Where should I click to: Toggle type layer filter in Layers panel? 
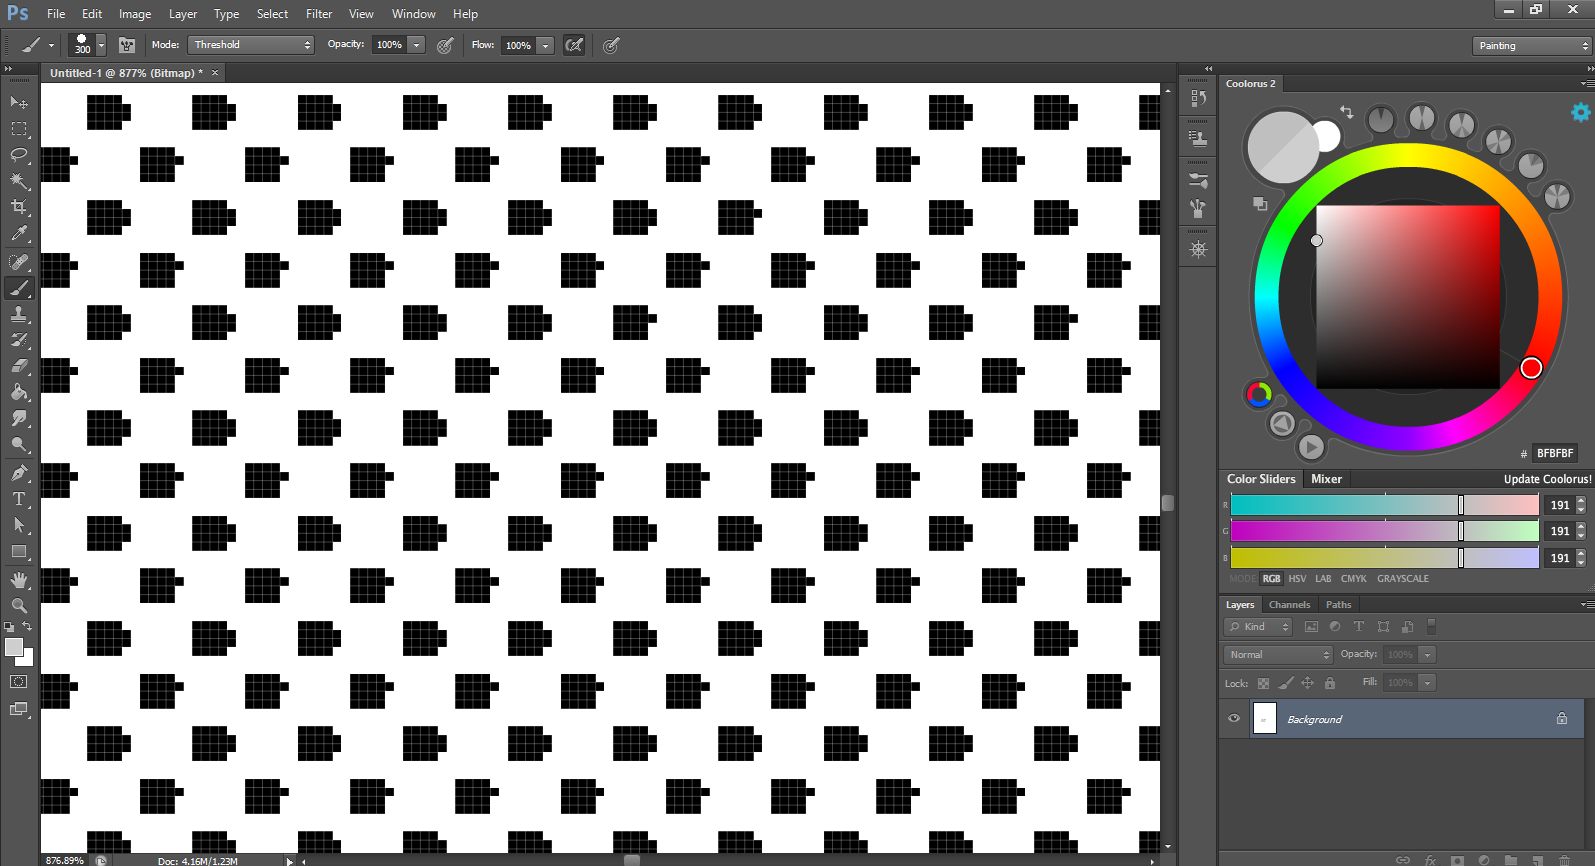click(x=1359, y=627)
